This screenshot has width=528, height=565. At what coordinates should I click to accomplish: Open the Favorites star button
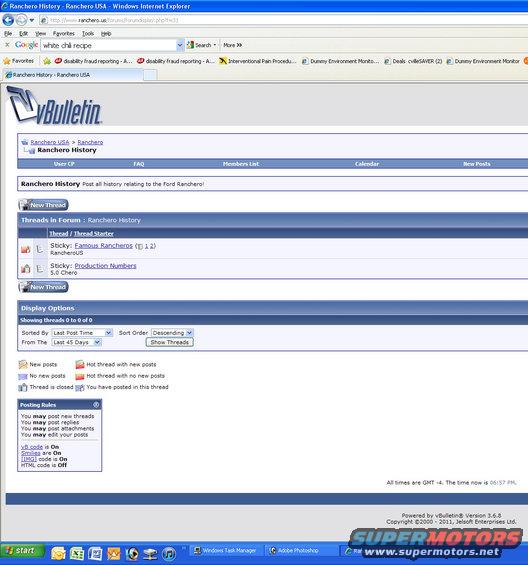coord(18,61)
